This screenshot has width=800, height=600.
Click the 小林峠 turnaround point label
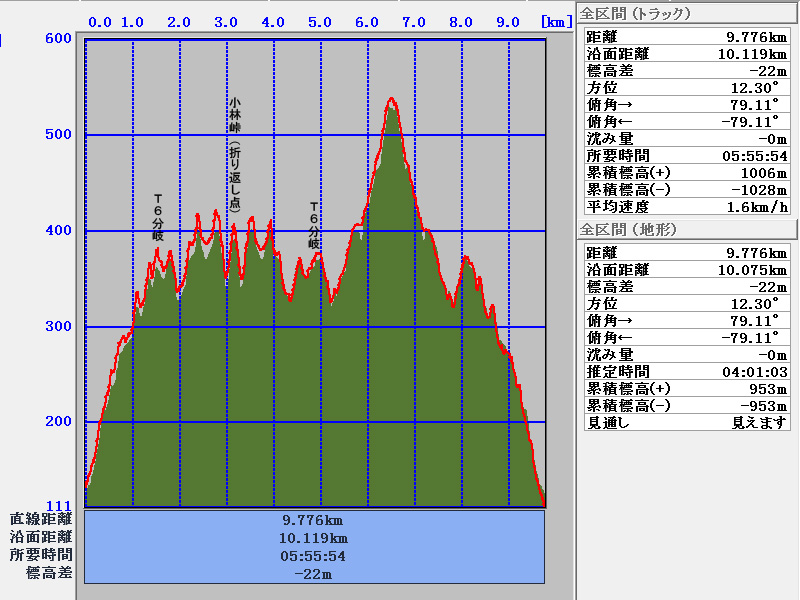tap(235, 153)
